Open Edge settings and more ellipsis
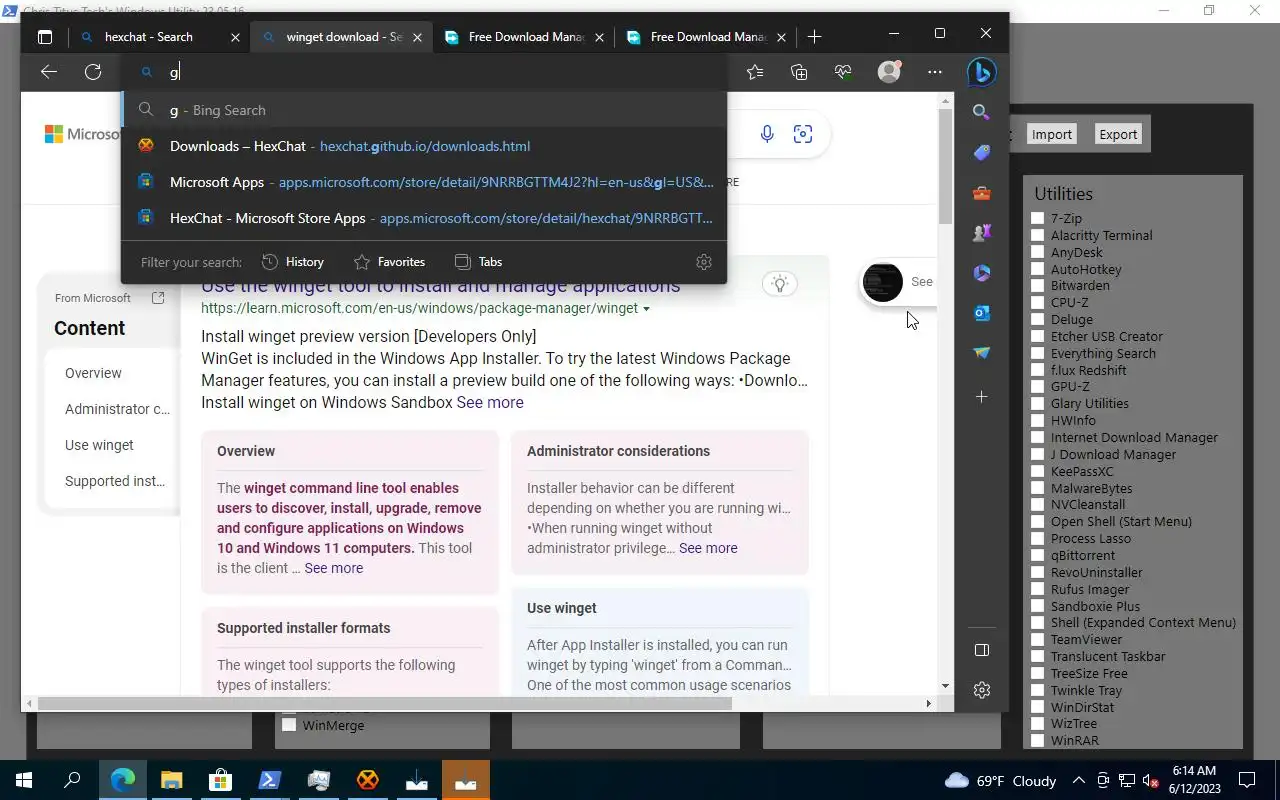The height and width of the screenshot is (800, 1280). click(935, 72)
